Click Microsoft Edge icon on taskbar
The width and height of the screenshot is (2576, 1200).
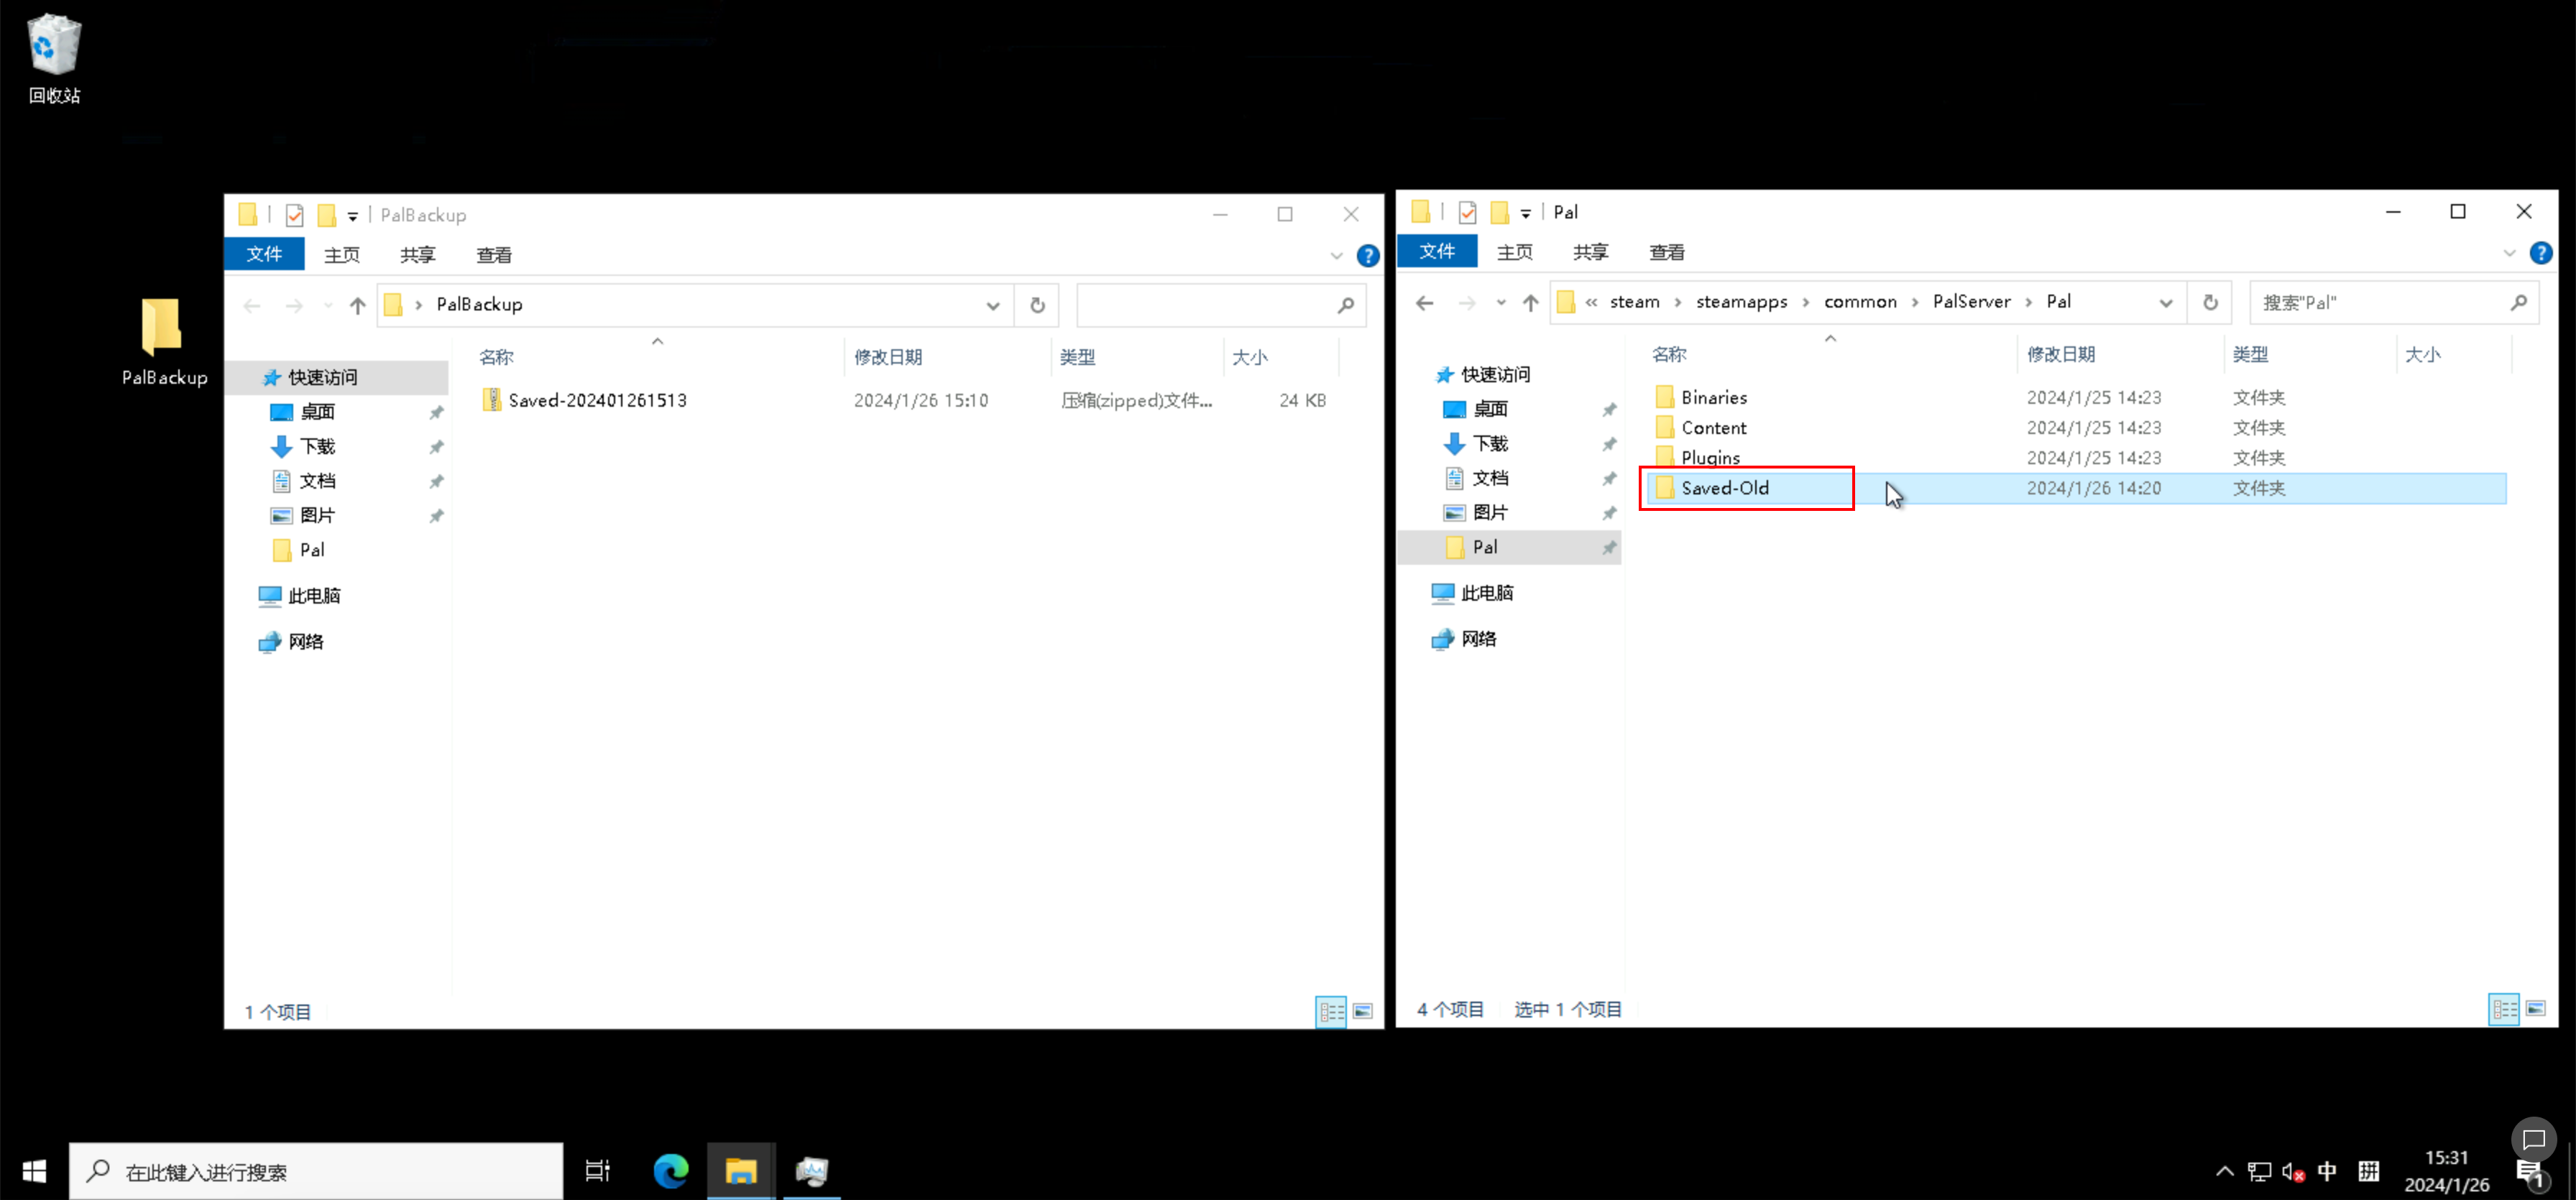tap(671, 1170)
